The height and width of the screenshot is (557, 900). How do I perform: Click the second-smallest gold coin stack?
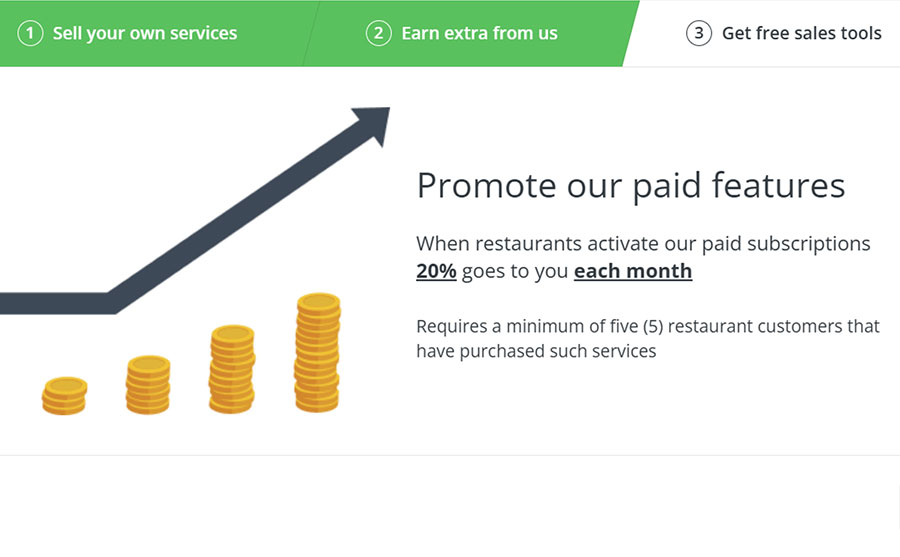click(148, 384)
